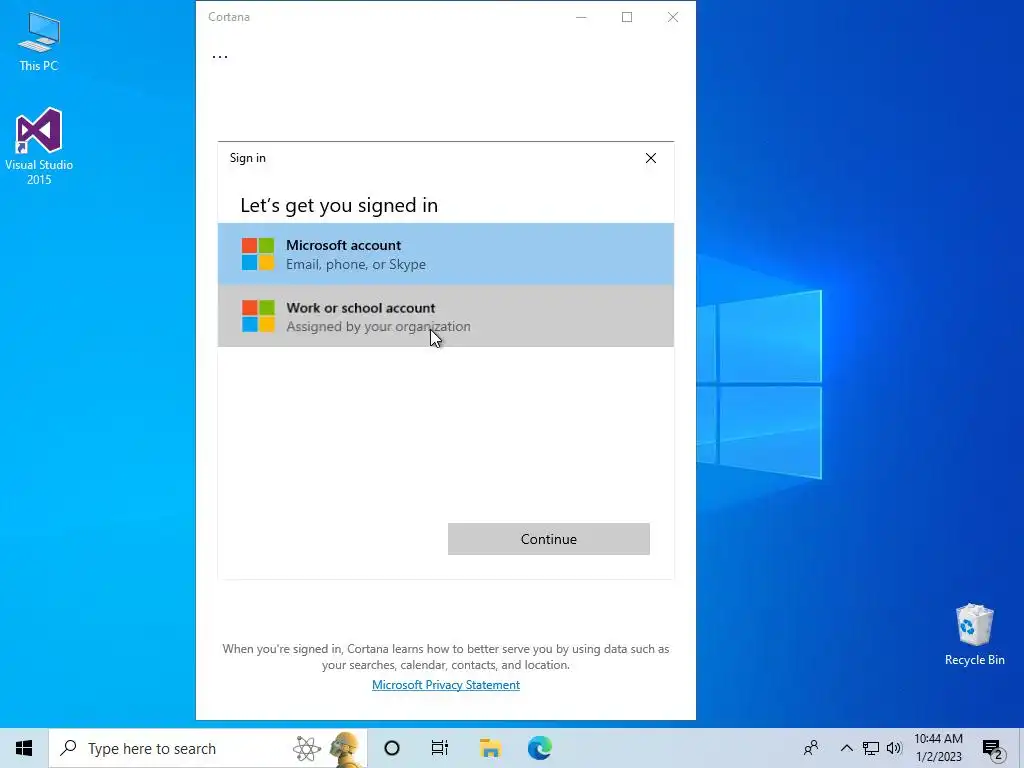
Task: Open the This PC desktop icon
Action: pos(39,41)
